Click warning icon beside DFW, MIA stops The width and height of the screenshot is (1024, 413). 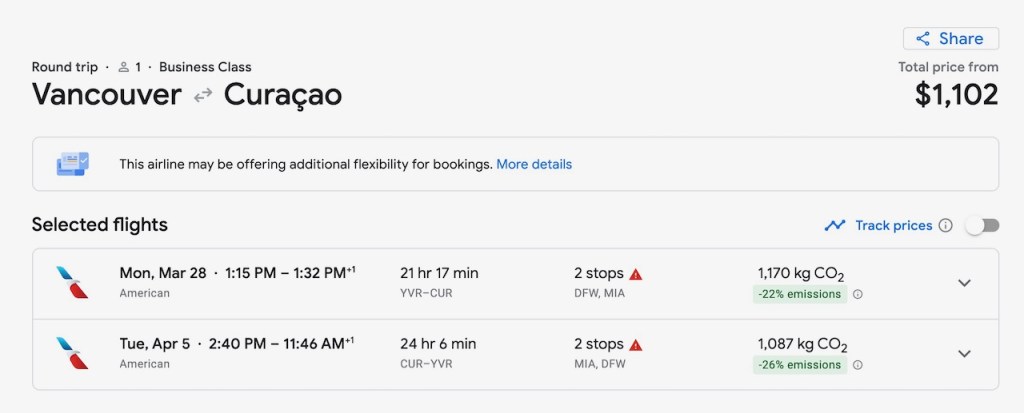pyautogui.click(x=636, y=274)
